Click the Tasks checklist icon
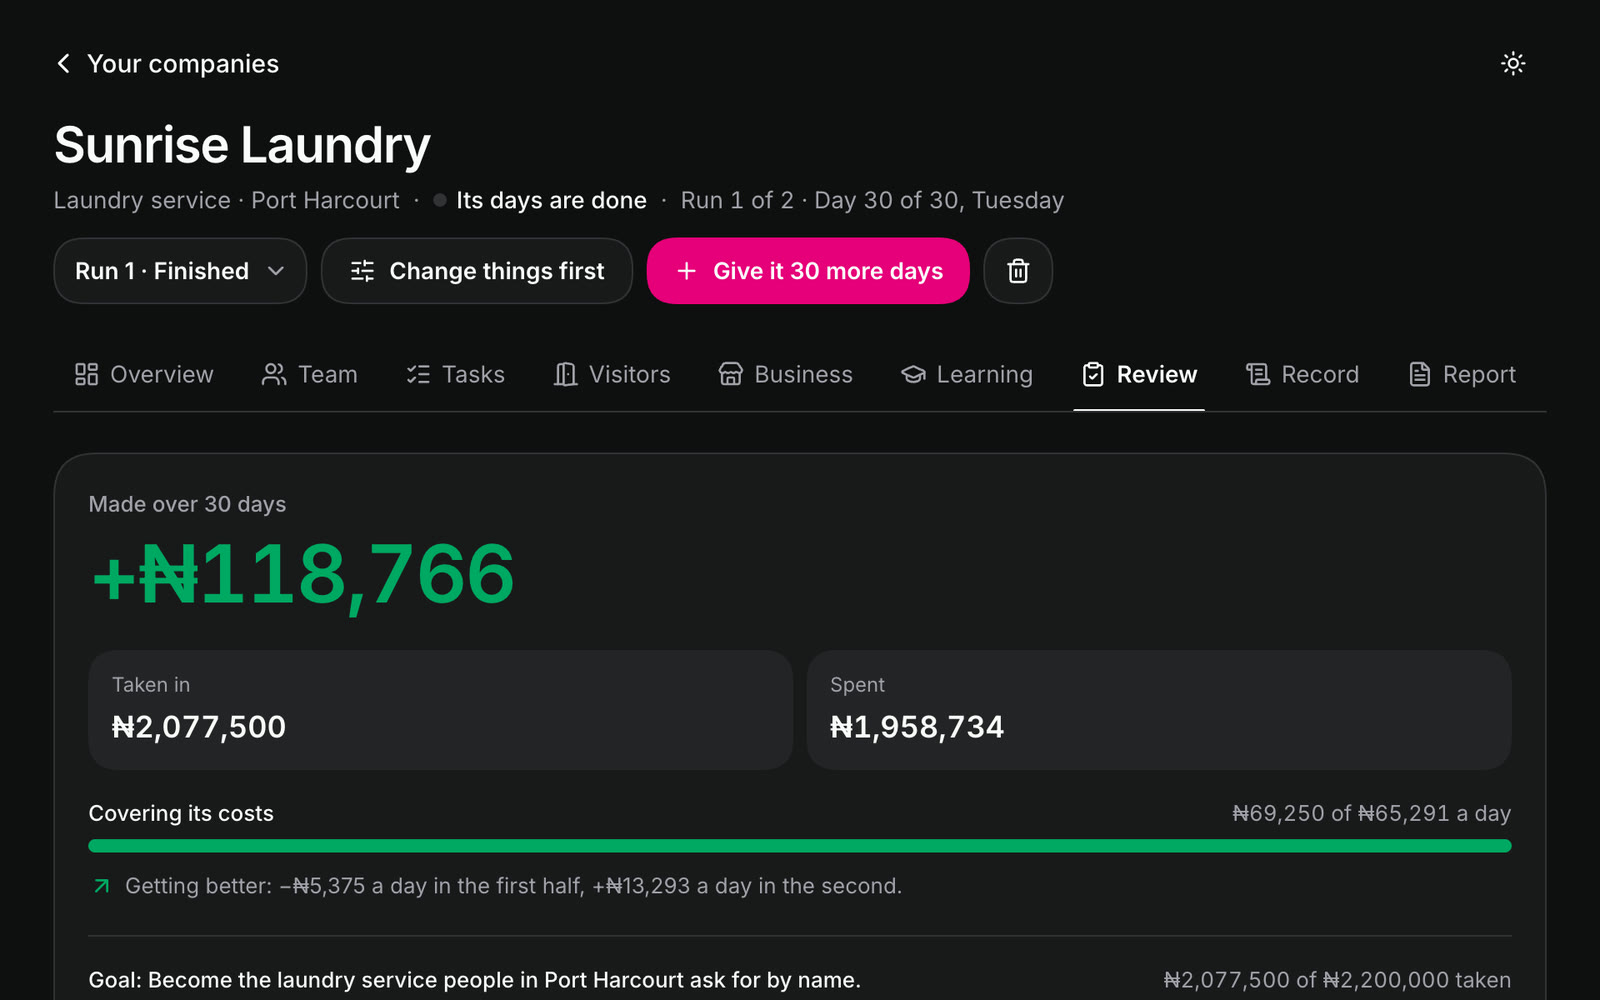1600x1000 pixels. 418,375
